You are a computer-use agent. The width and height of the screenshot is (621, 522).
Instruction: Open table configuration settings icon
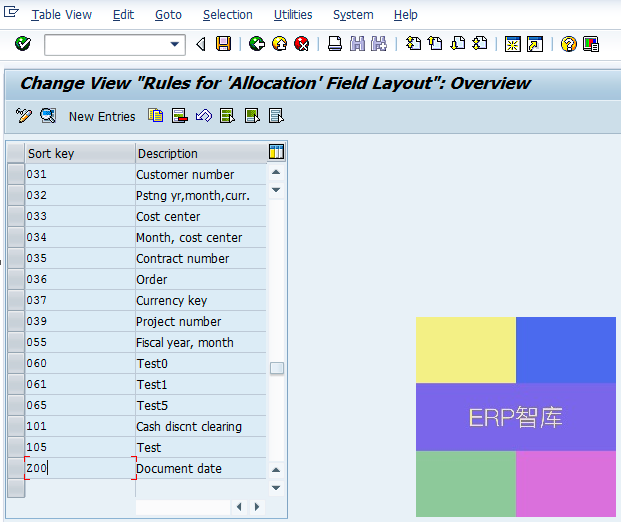point(276,152)
